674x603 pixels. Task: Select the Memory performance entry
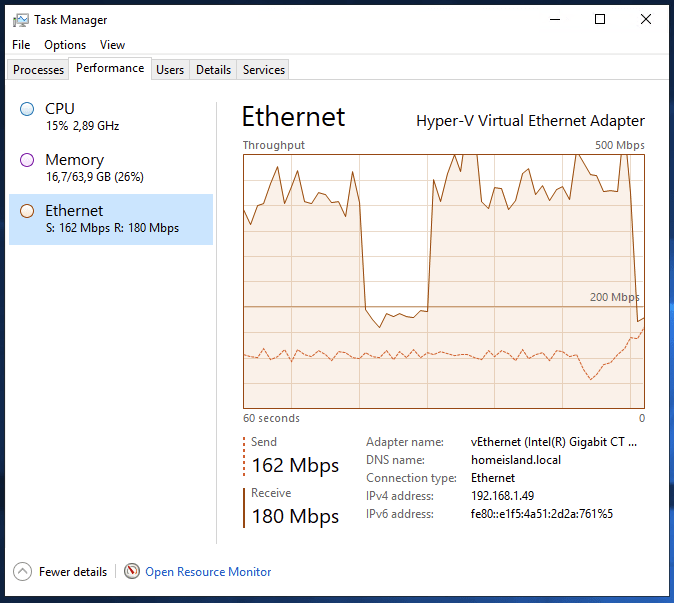coord(110,168)
